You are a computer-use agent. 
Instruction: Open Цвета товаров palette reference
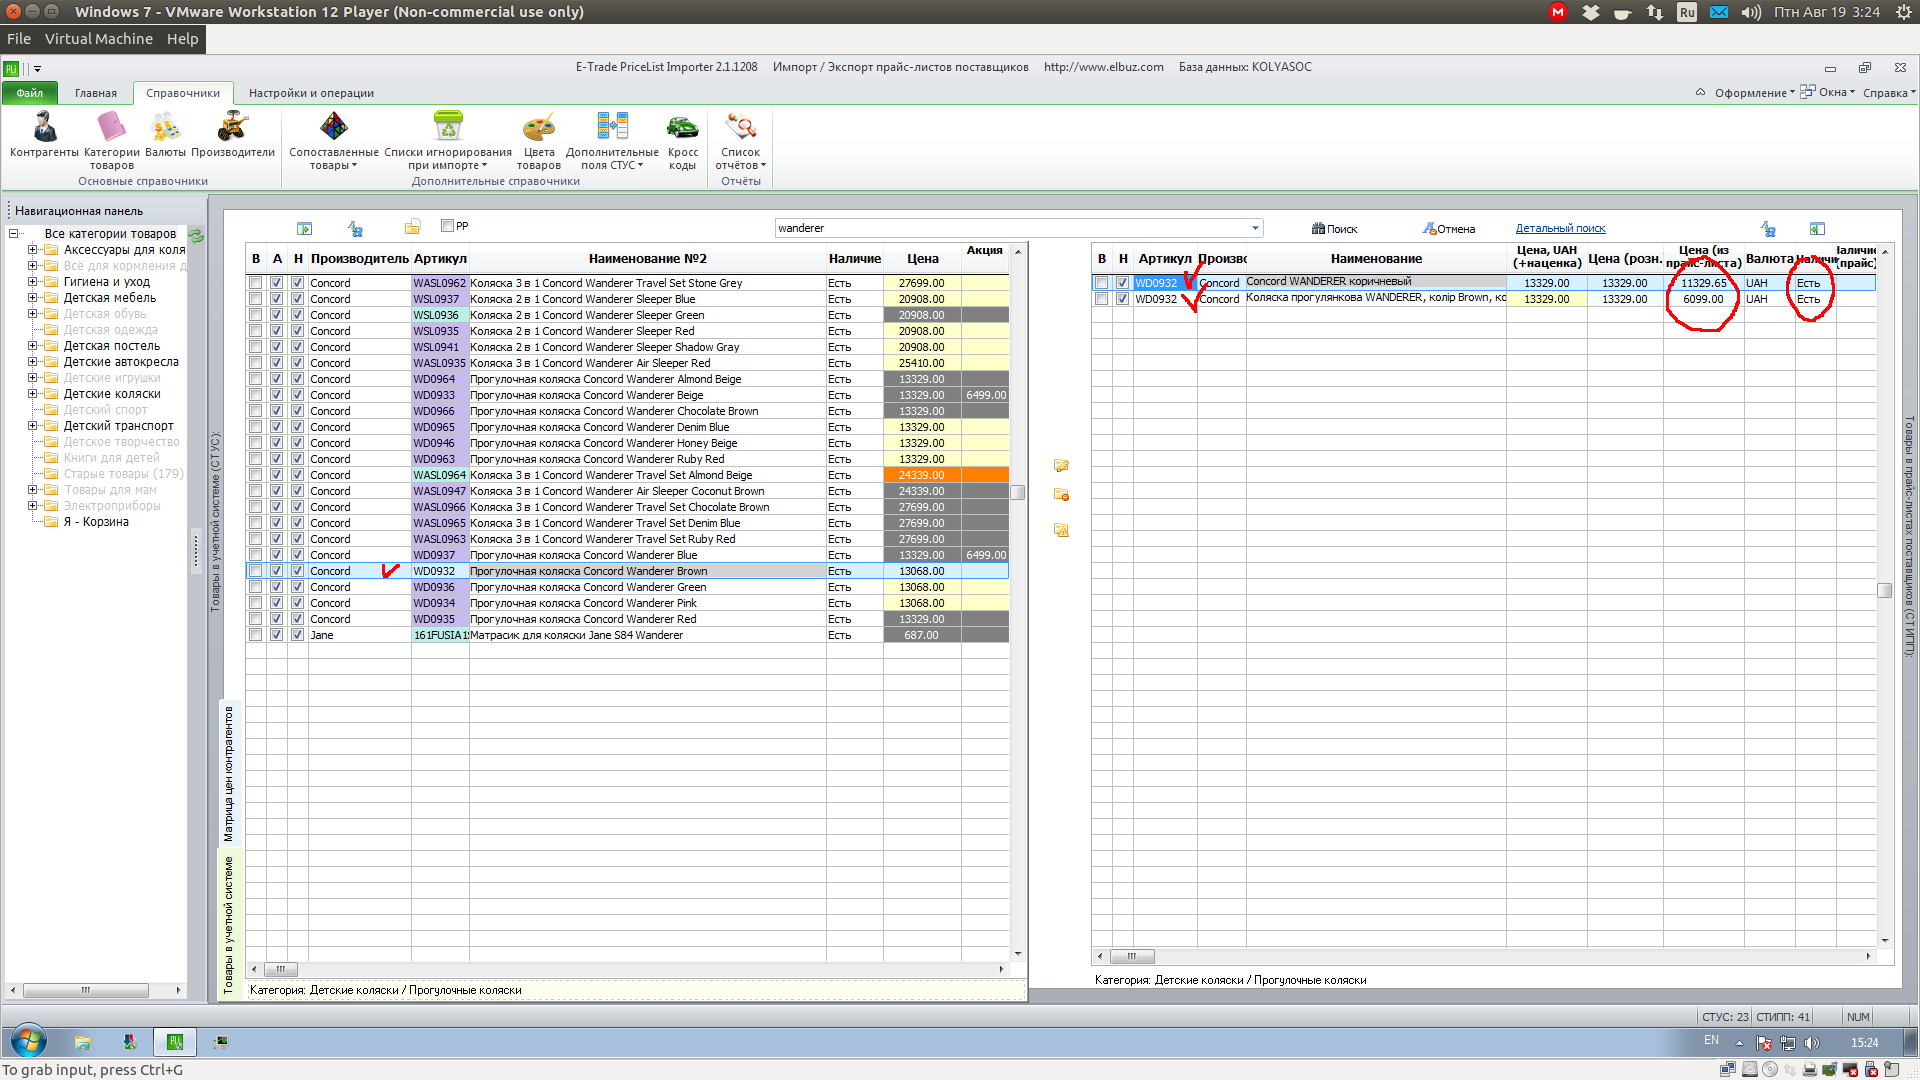(538, 140)
